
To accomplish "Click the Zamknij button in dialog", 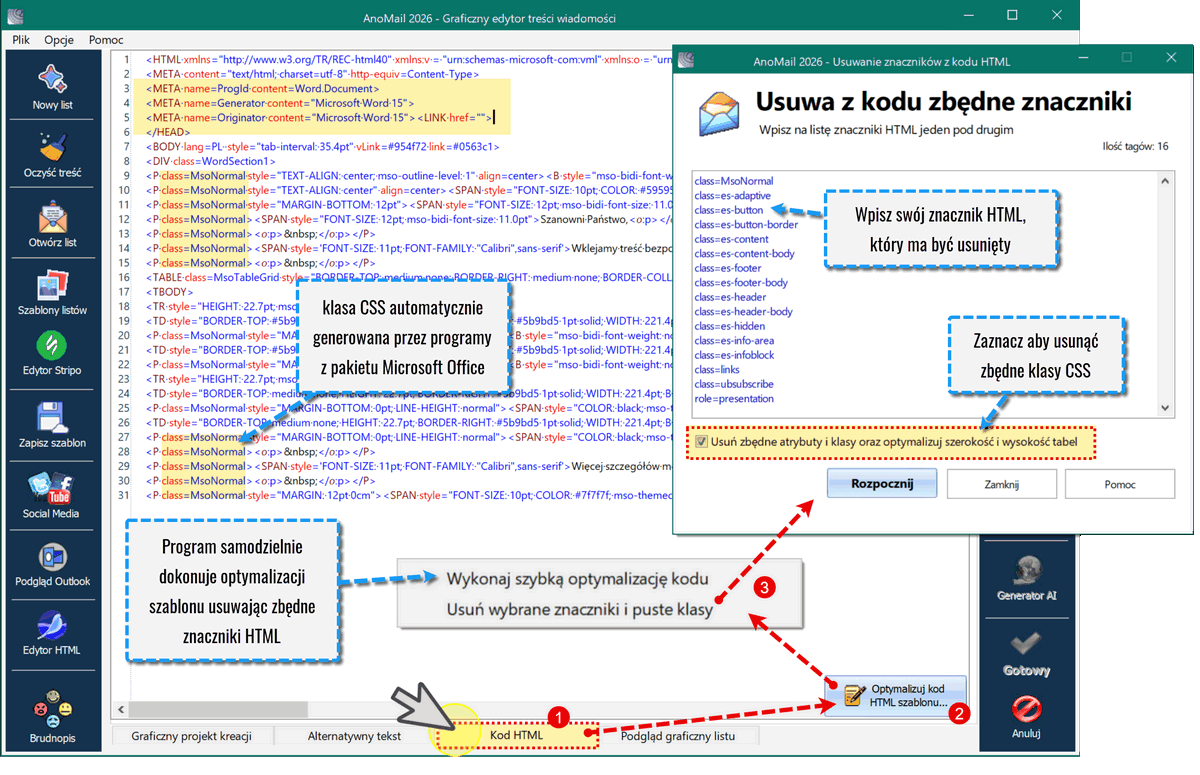I will pyautogui.click(x=1001, y=483).
